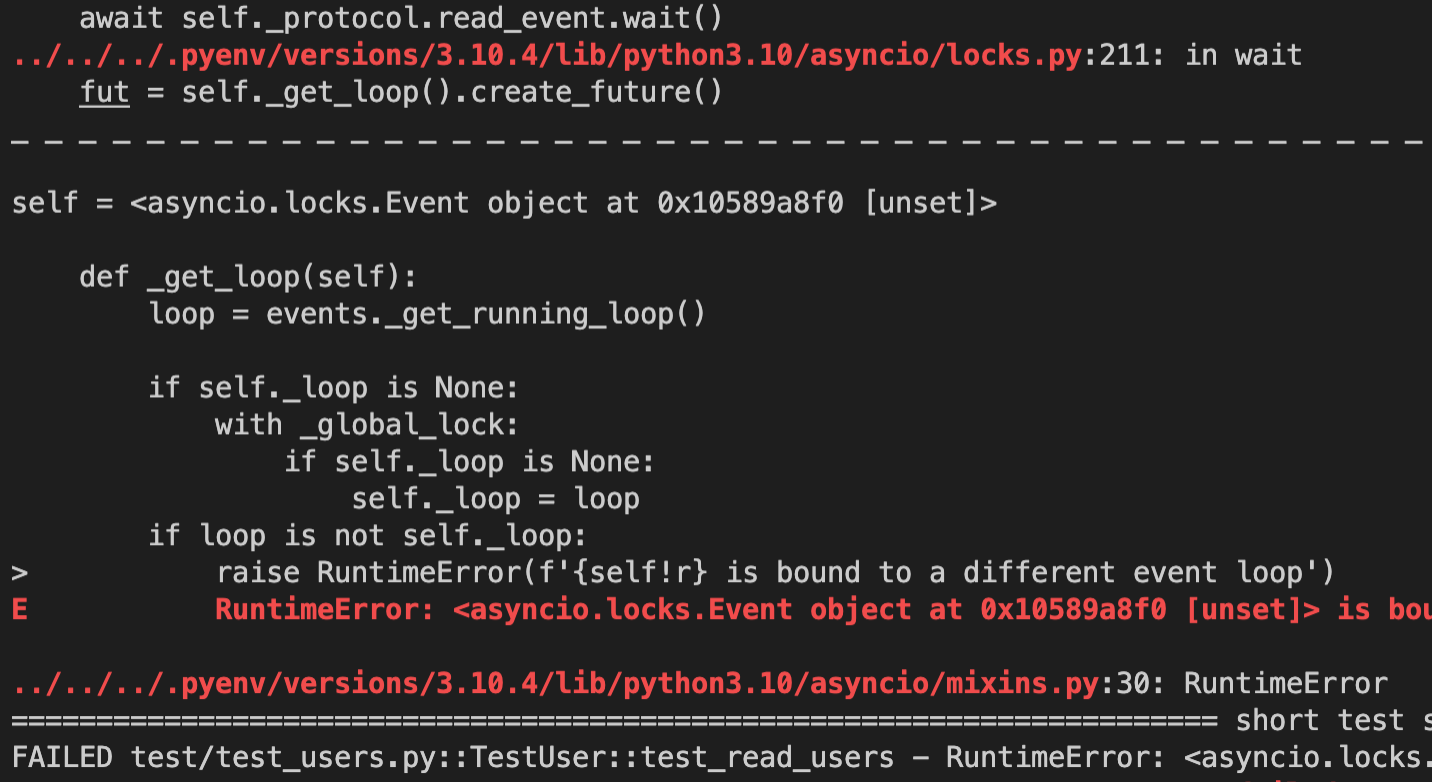Click the 'def _get_loop(self):' line
The image size is (1432, 782).
[x=248, y=277]
